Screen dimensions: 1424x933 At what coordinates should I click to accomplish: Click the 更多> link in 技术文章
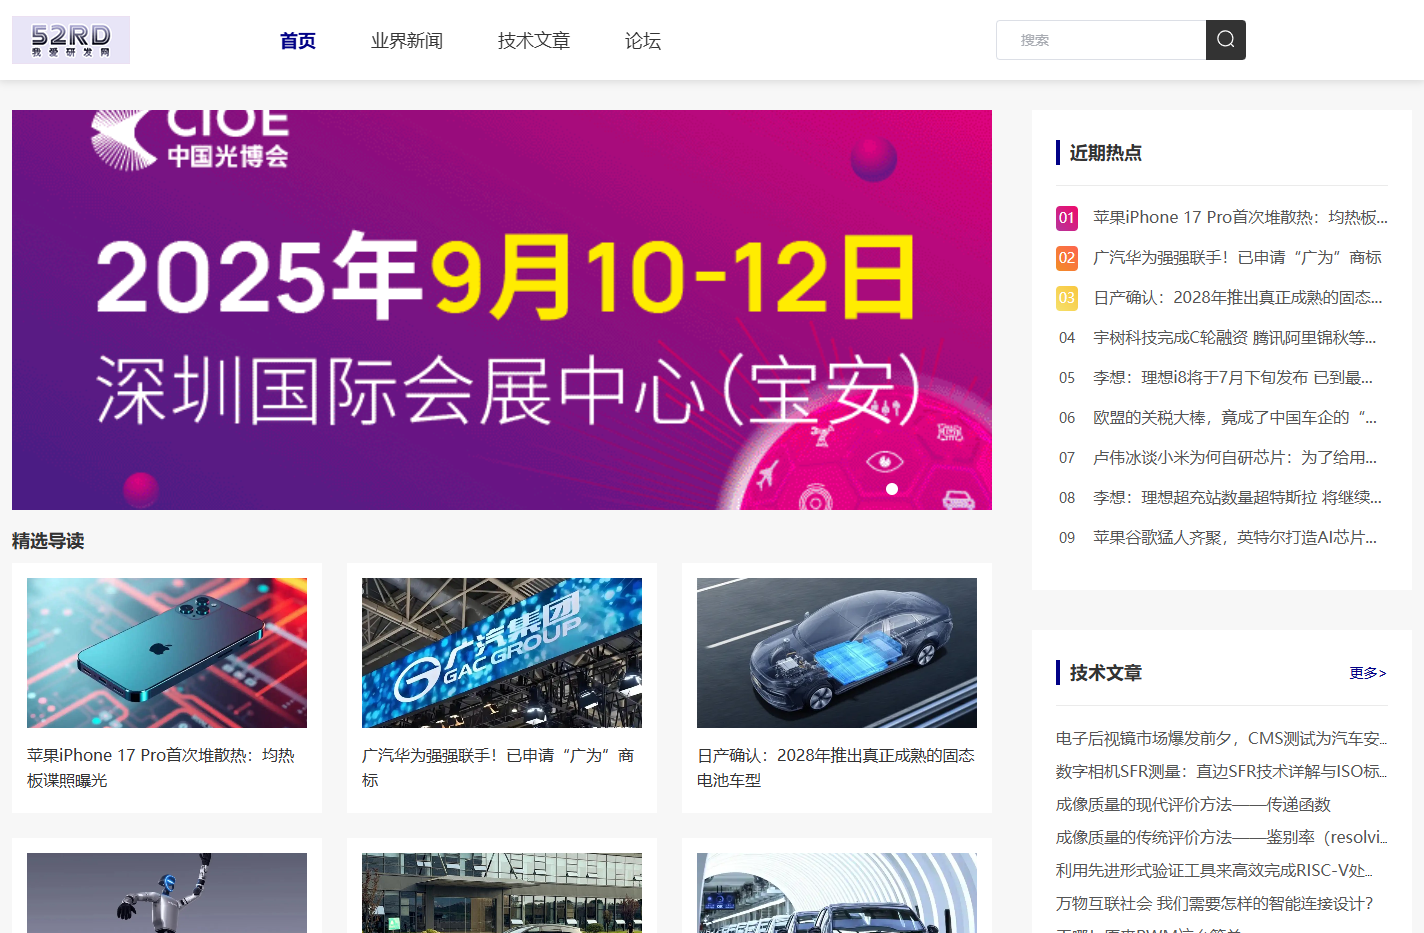[1368, 673]
